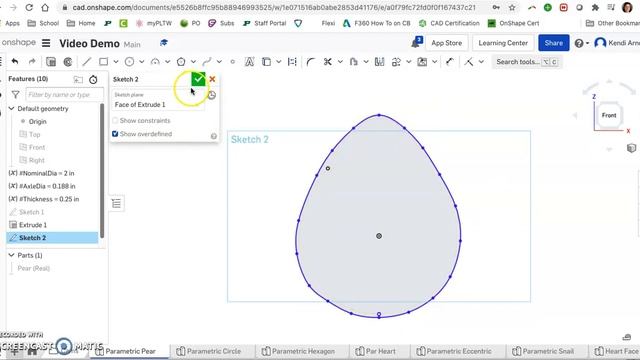Select the Polygon sketch tool
The width and height of the screenshot is (640, 360).
pos(181,62)
